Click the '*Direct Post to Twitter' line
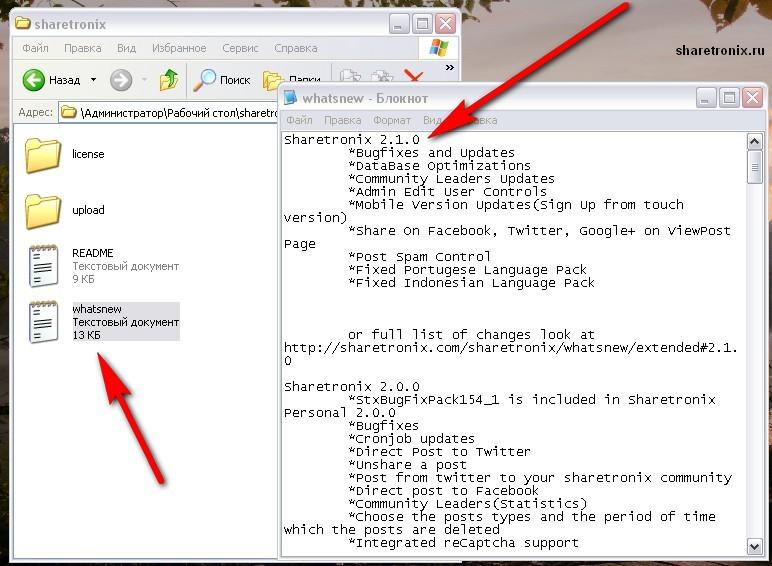Screen dimensions: 772x566 (x=439, y=452)
